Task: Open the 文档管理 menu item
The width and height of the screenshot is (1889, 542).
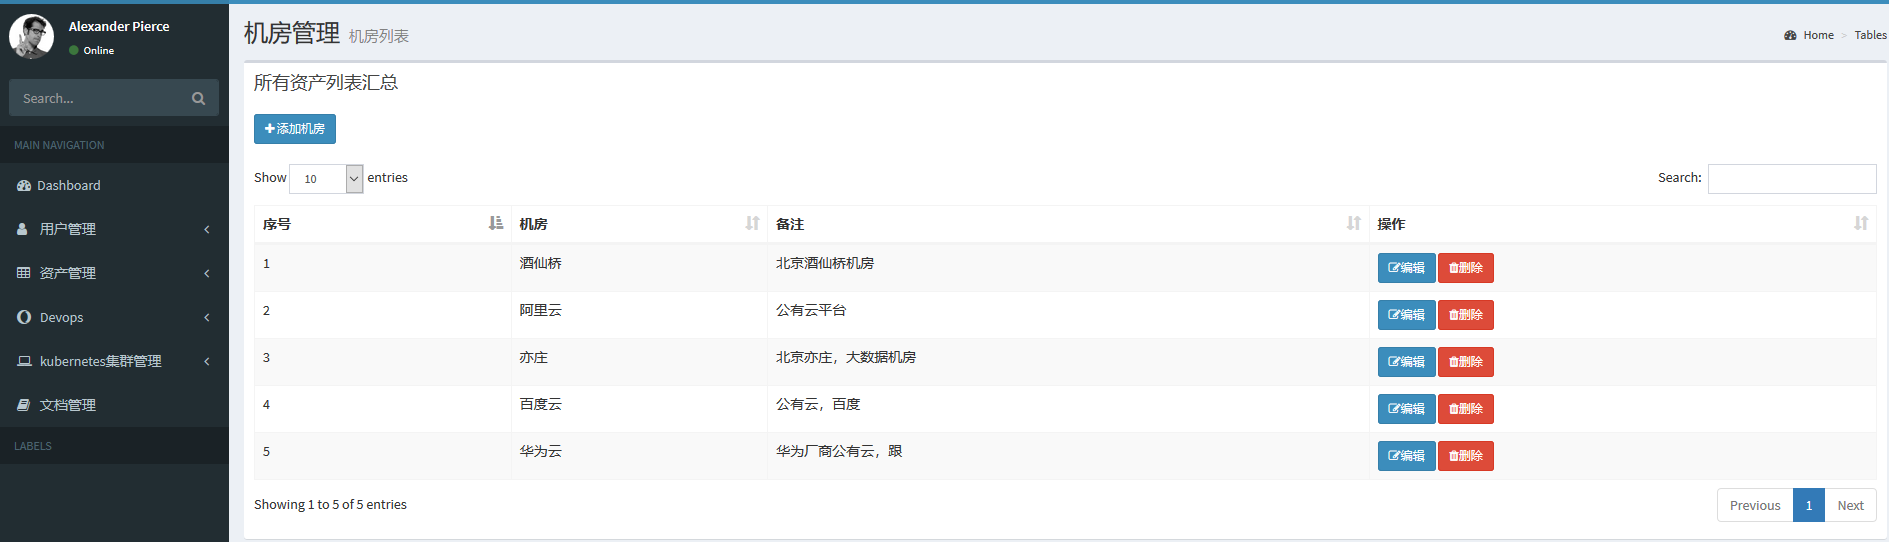Action: pos(114,405)
